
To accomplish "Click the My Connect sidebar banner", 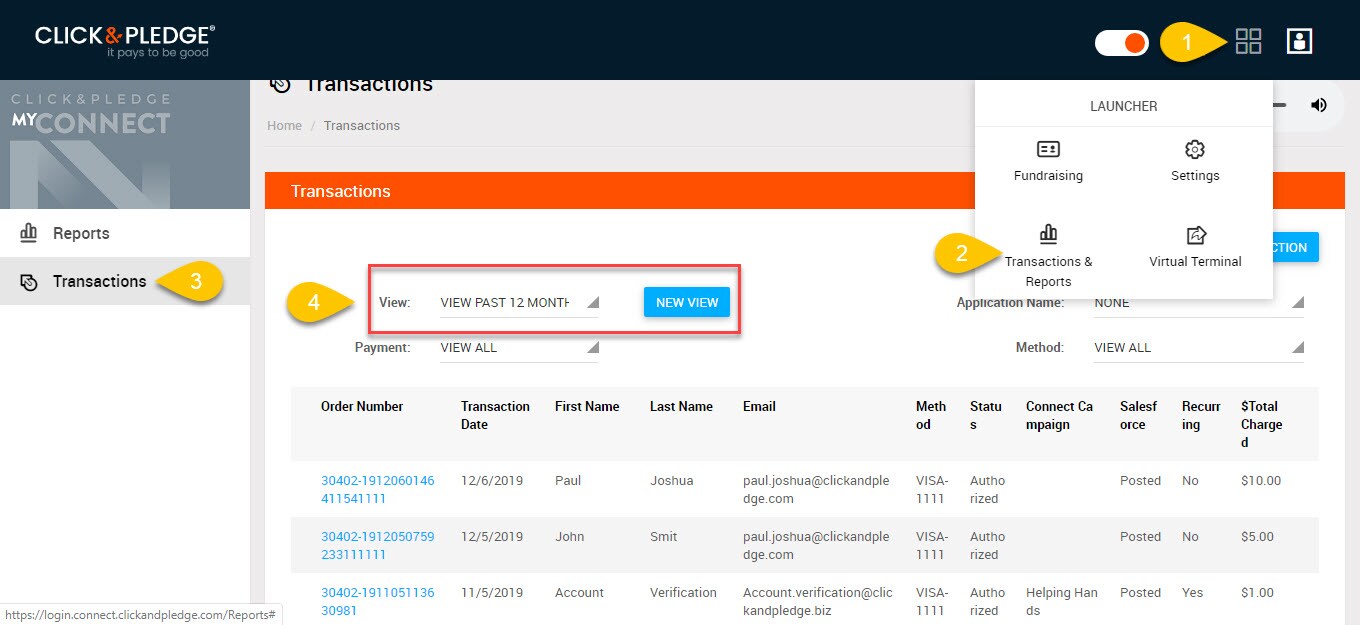I will coord(125,144).
